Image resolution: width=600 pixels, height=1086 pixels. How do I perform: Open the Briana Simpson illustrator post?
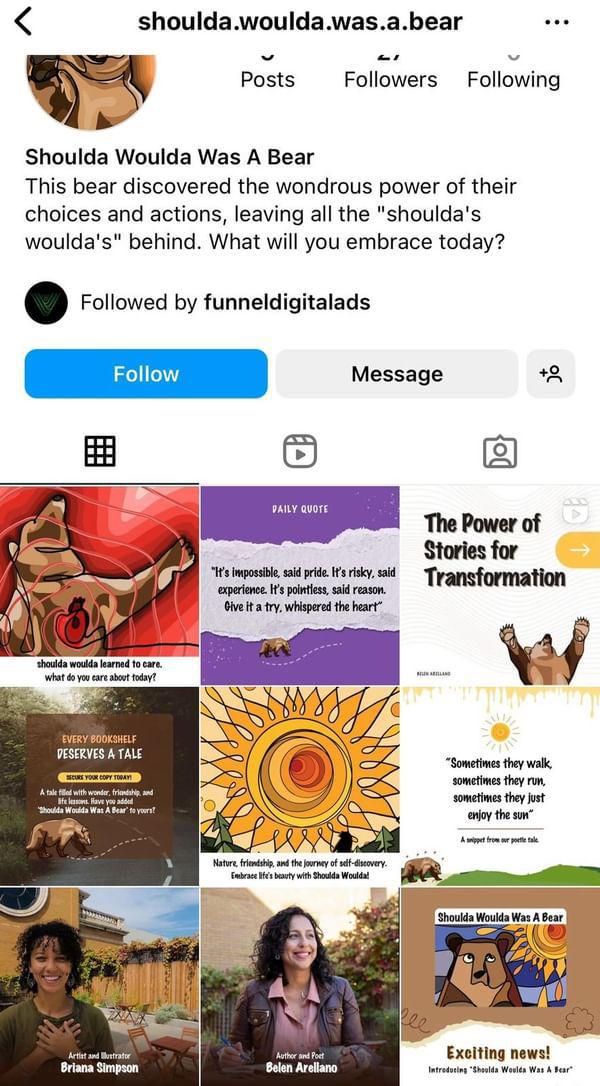[x=99, y=987]
